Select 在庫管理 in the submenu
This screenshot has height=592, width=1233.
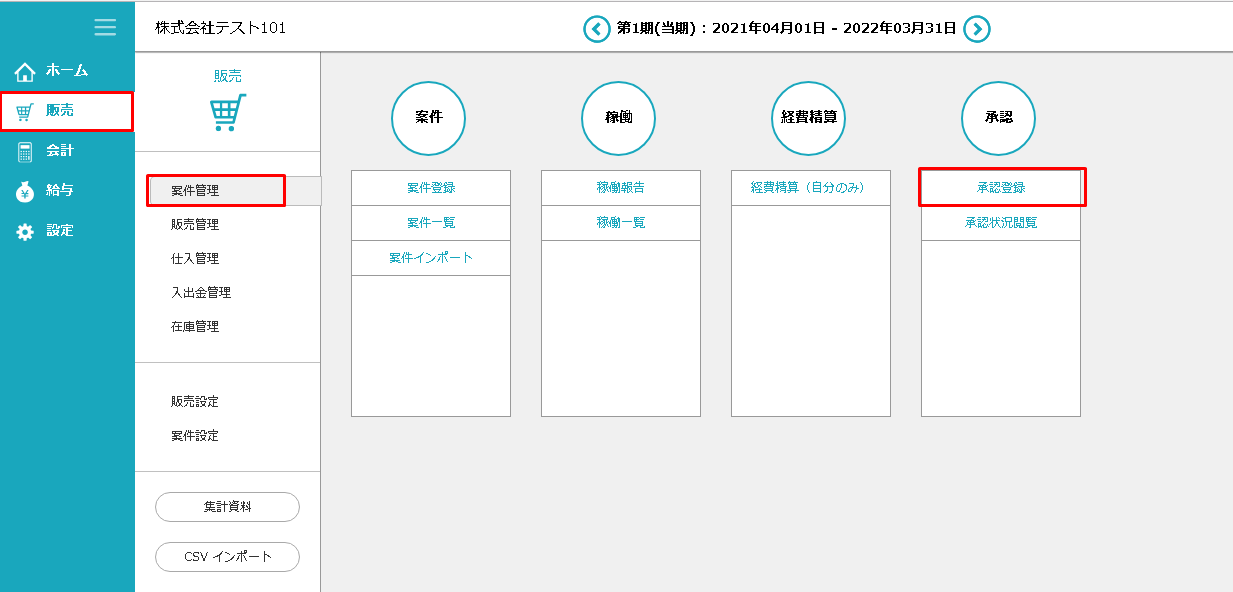pyautogui.click(x=195, y=327)
